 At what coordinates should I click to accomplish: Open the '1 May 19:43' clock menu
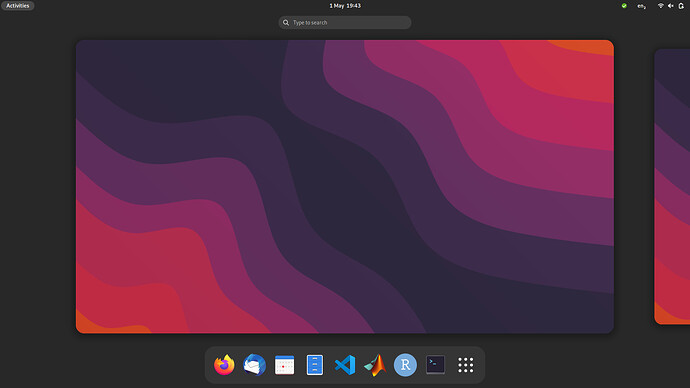(x=345, y=6)
